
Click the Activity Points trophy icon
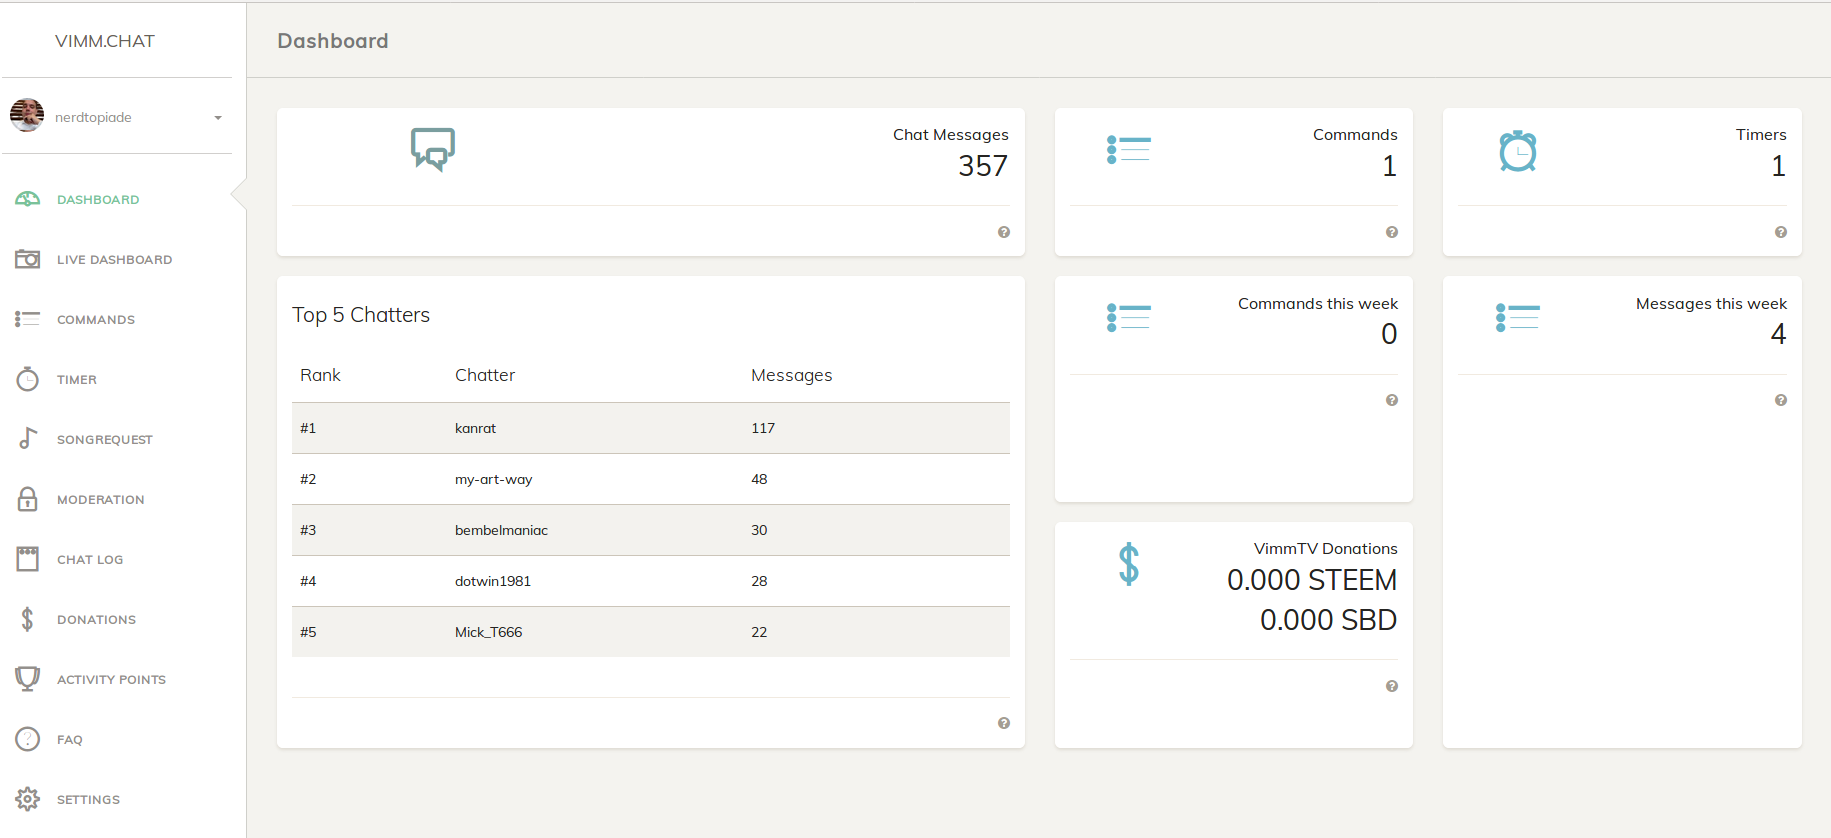click(x=28, y=679)
